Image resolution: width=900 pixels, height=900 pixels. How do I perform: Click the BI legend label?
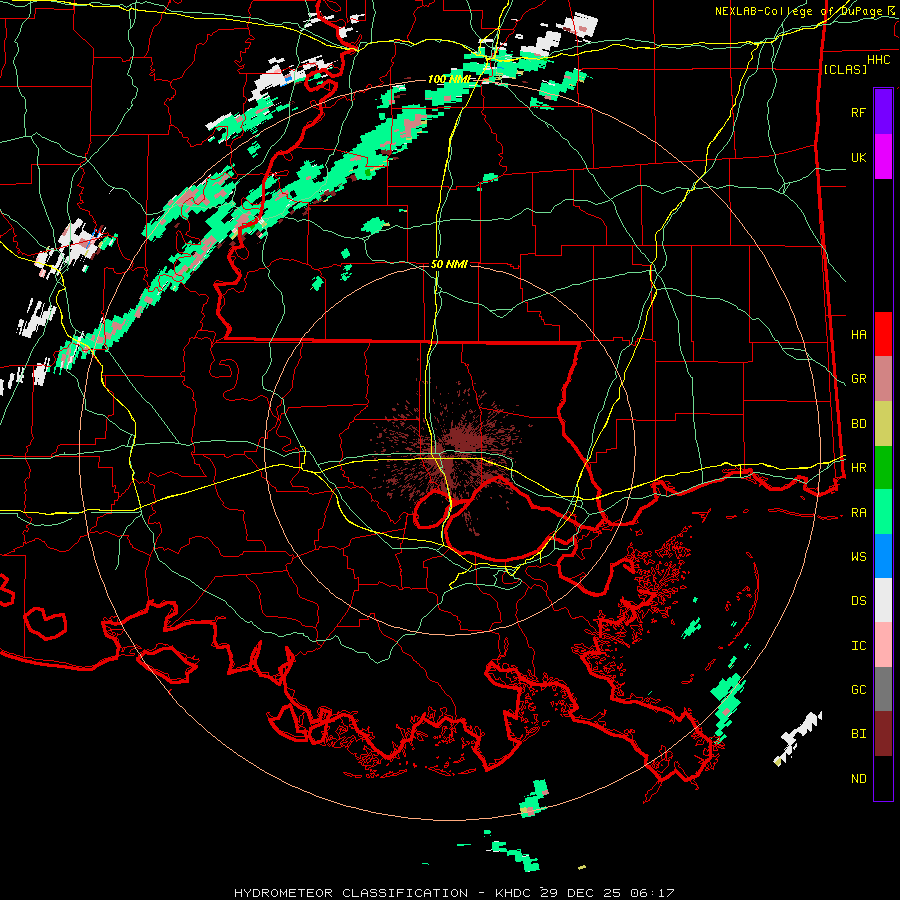click(x=858, y=734)
